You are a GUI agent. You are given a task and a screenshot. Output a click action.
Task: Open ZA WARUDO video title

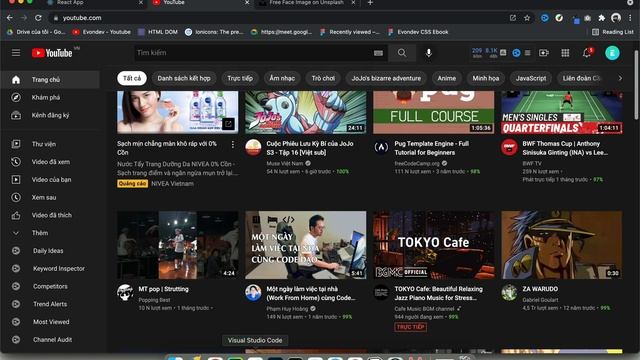pyautogui.click(x=540, y=289)
